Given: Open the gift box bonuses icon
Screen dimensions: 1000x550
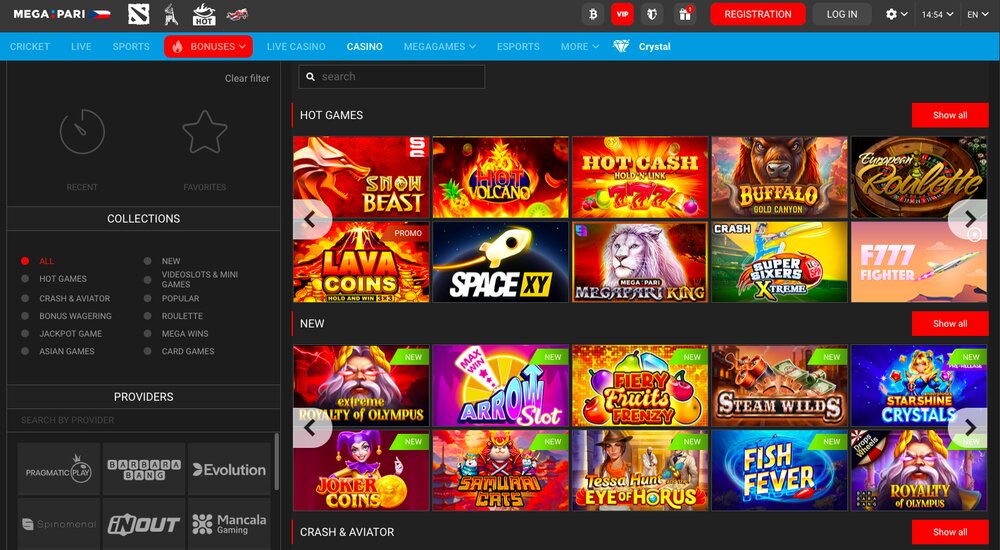Looking at the screenshot, I should click(x=685, y=14).
